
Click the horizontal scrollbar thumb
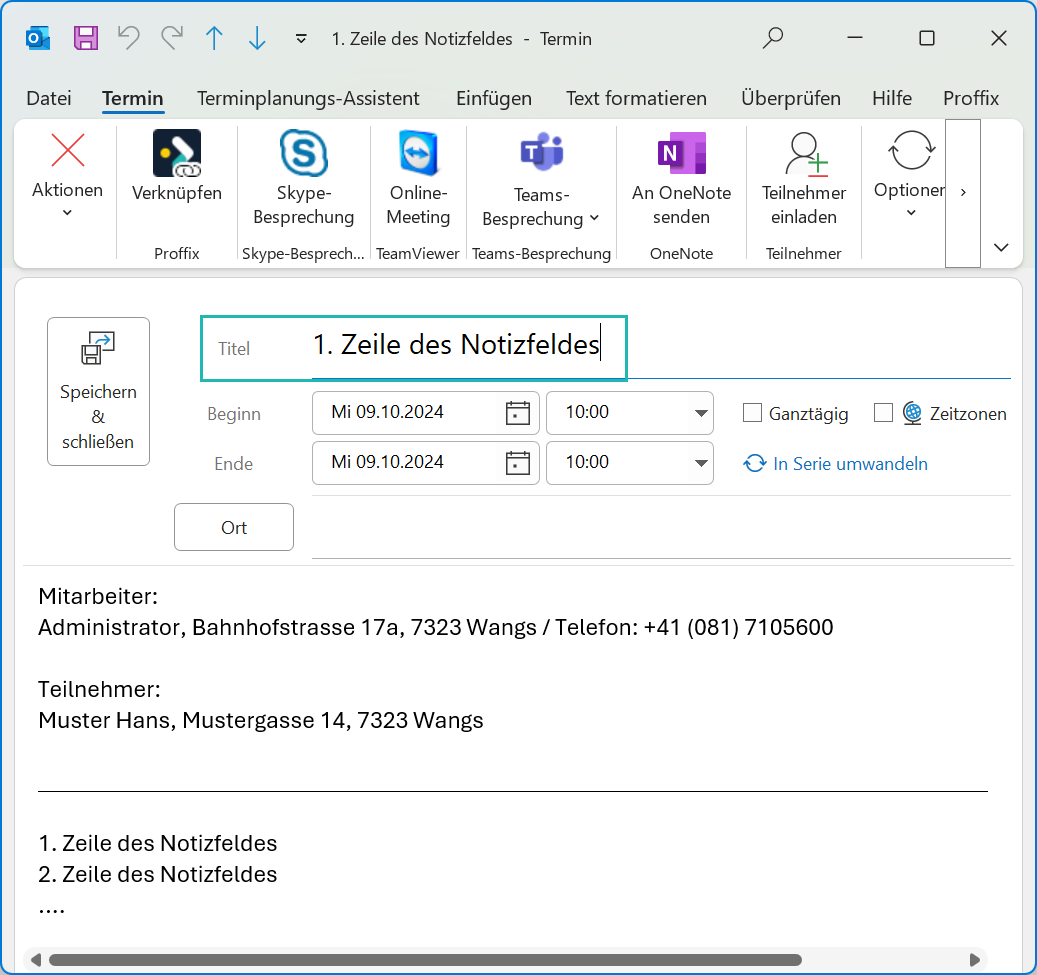(x=425, y=960)
